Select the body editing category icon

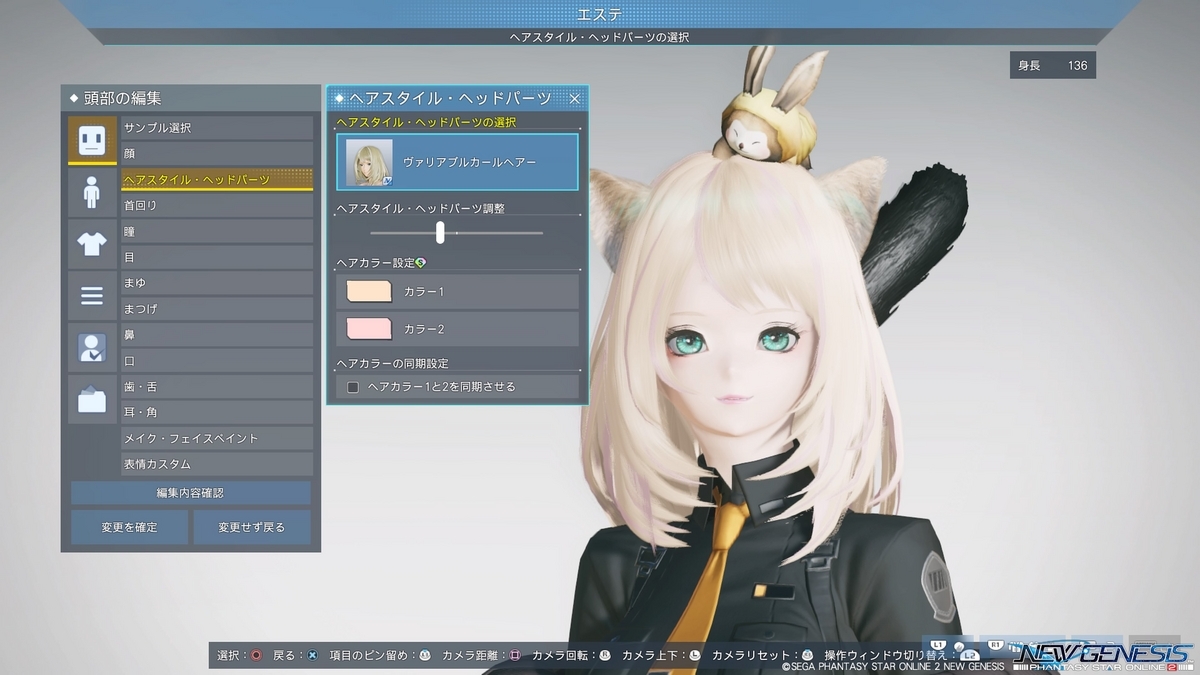tap(92, 192)
